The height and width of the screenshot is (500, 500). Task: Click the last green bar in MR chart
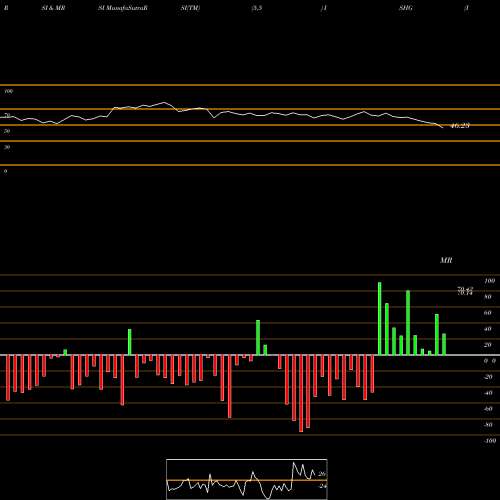444,344
